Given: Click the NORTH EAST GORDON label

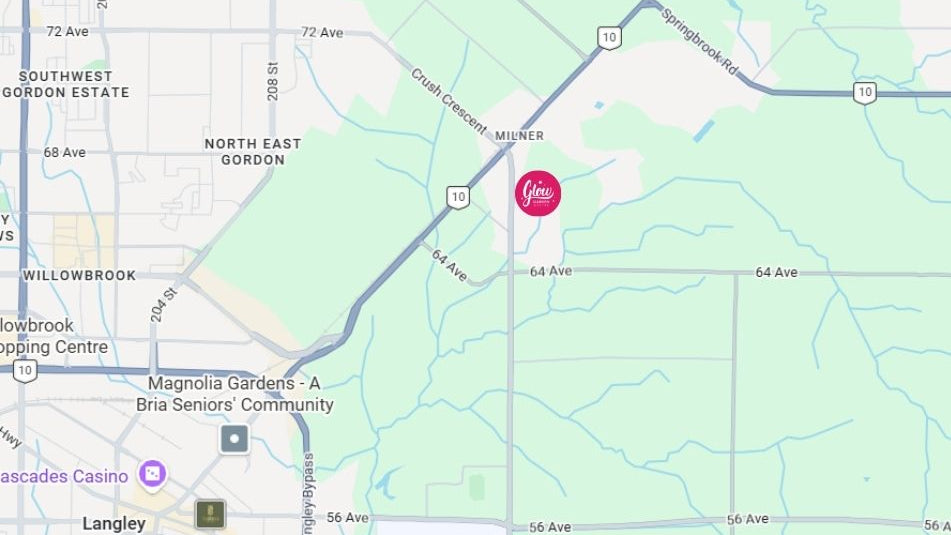Looking at the screenshot, I should [x=253, y=152].
